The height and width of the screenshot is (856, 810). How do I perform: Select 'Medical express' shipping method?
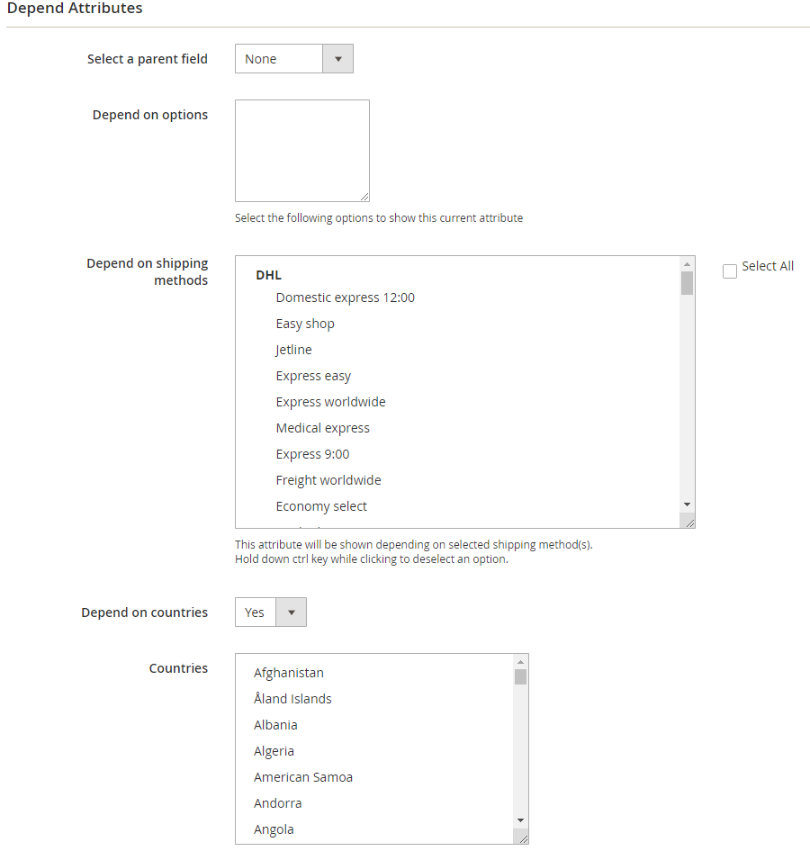coord(322,428)
